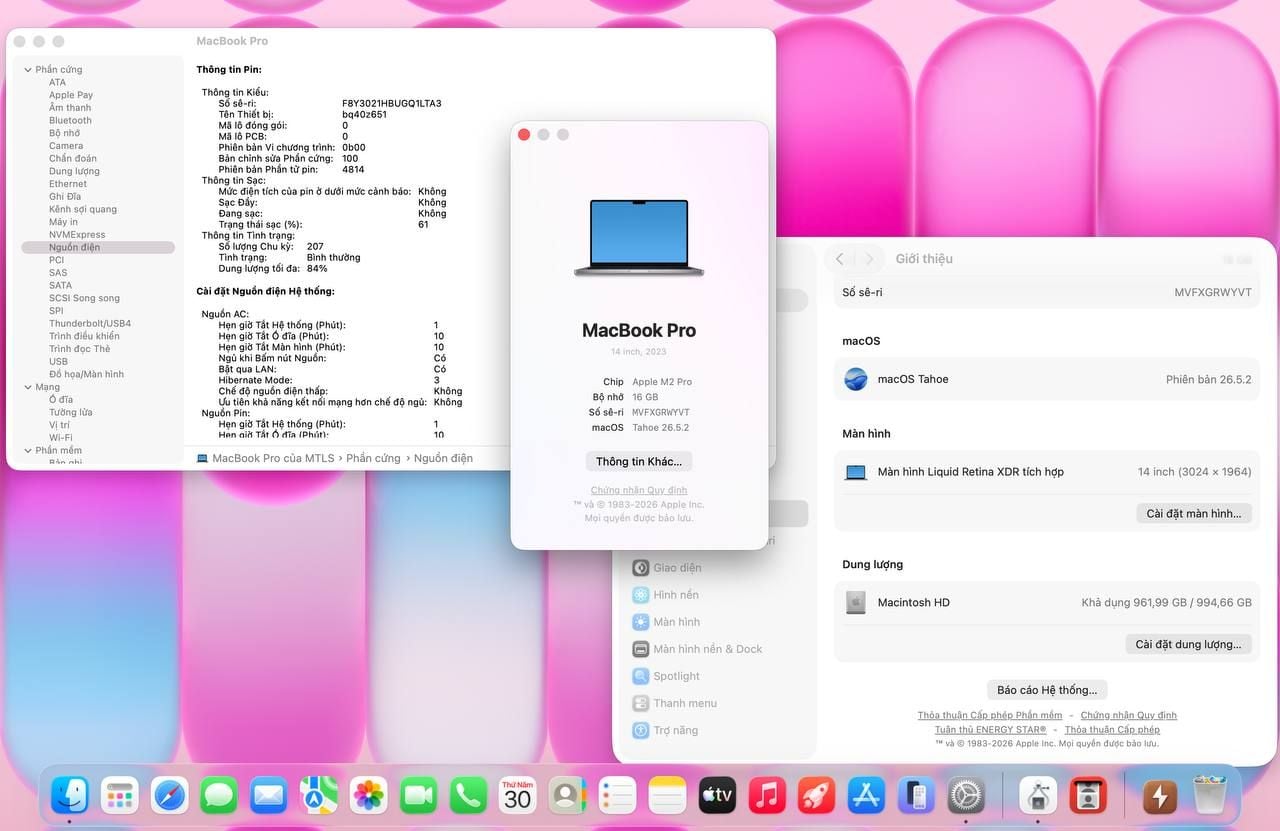This screenshot has width=1280, height=831.
Task: Click the MacBook Pro image in the About window
Action: click(x=639, y=238)
